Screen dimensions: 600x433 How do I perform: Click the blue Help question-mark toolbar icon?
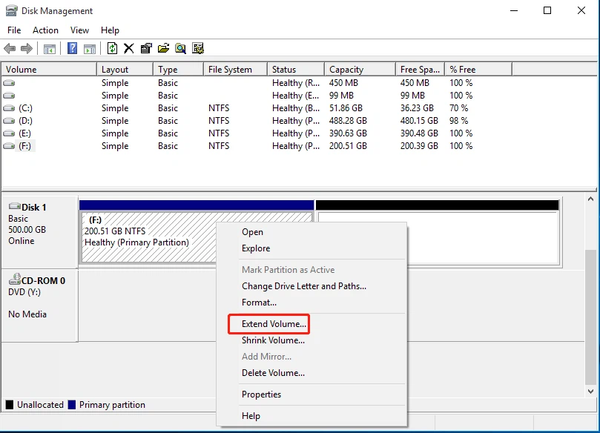pos(73,48)
